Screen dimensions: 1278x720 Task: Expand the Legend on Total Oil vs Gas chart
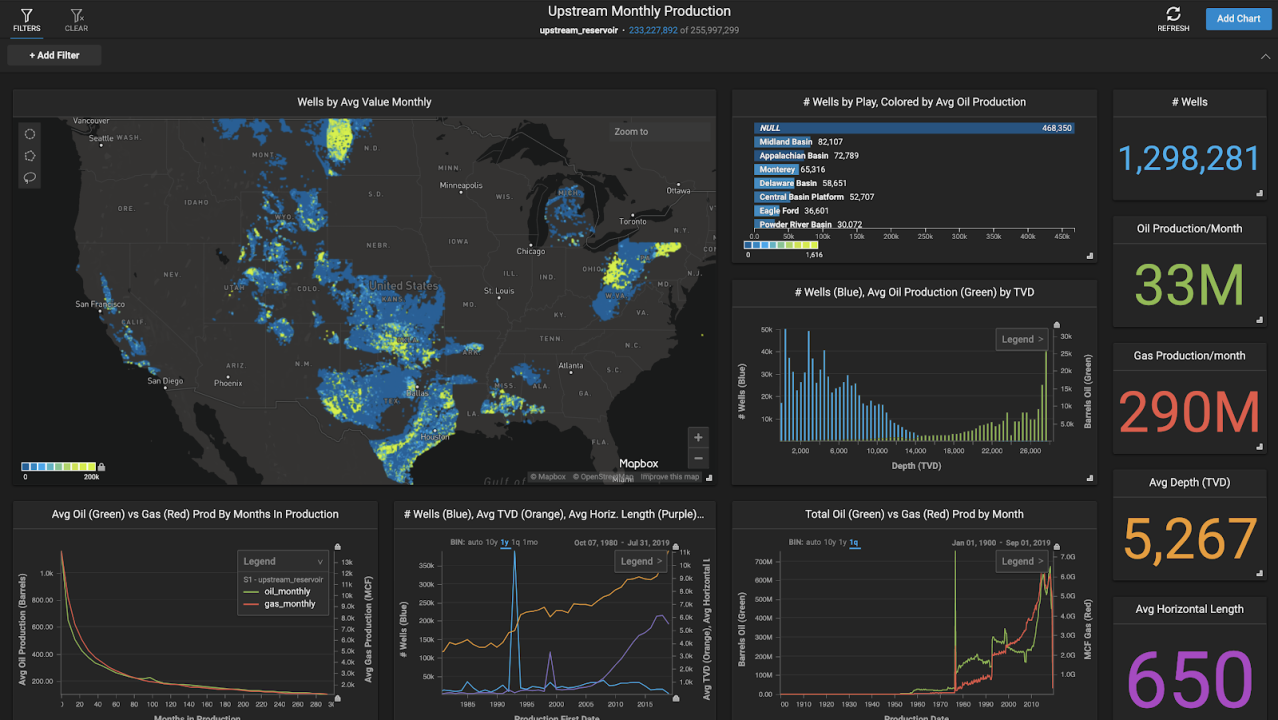coord(1022,561)
